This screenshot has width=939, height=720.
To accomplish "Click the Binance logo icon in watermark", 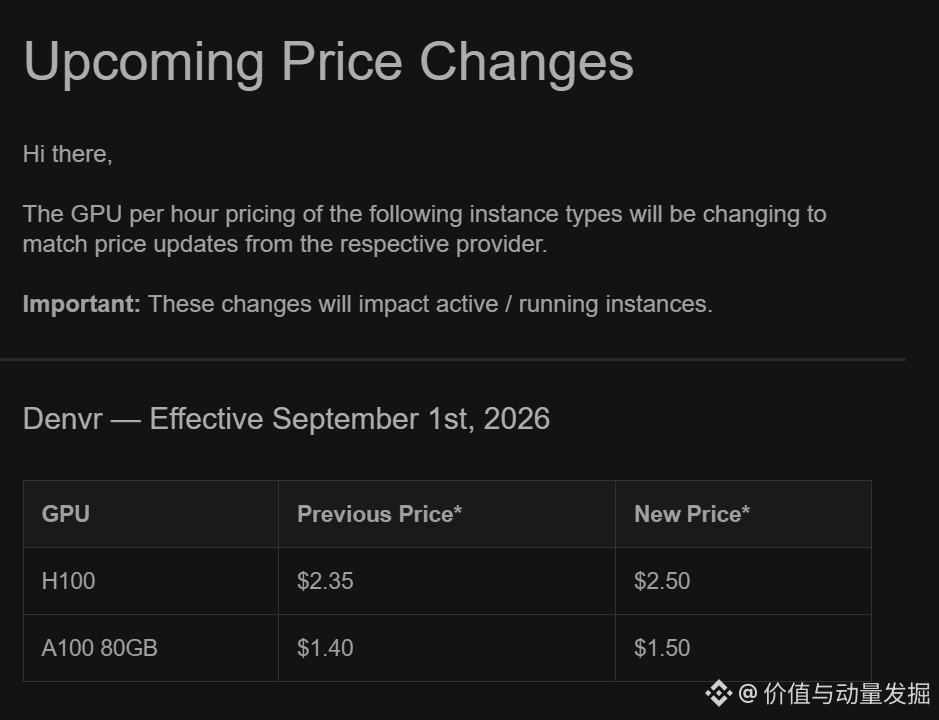I will click(719, 694).
